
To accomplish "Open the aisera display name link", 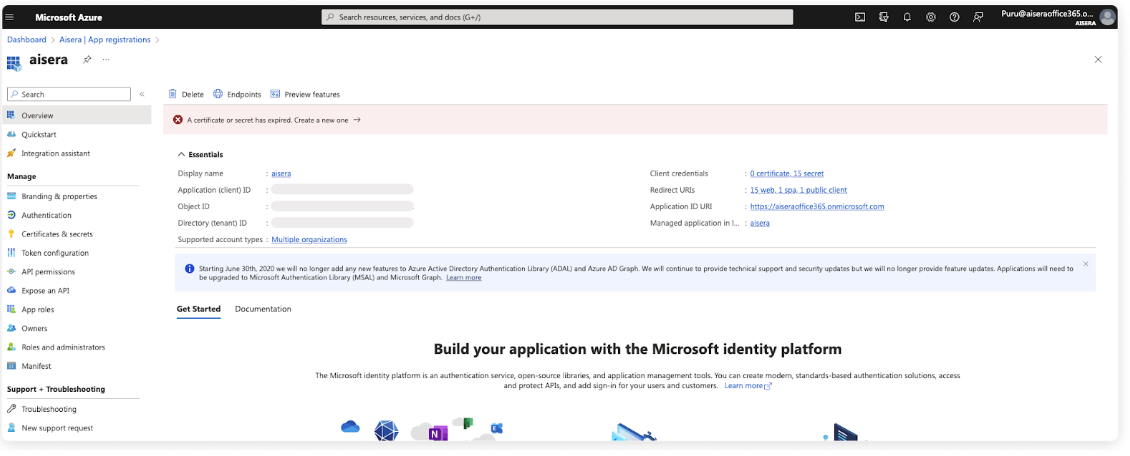I will [x=281, y=174].
